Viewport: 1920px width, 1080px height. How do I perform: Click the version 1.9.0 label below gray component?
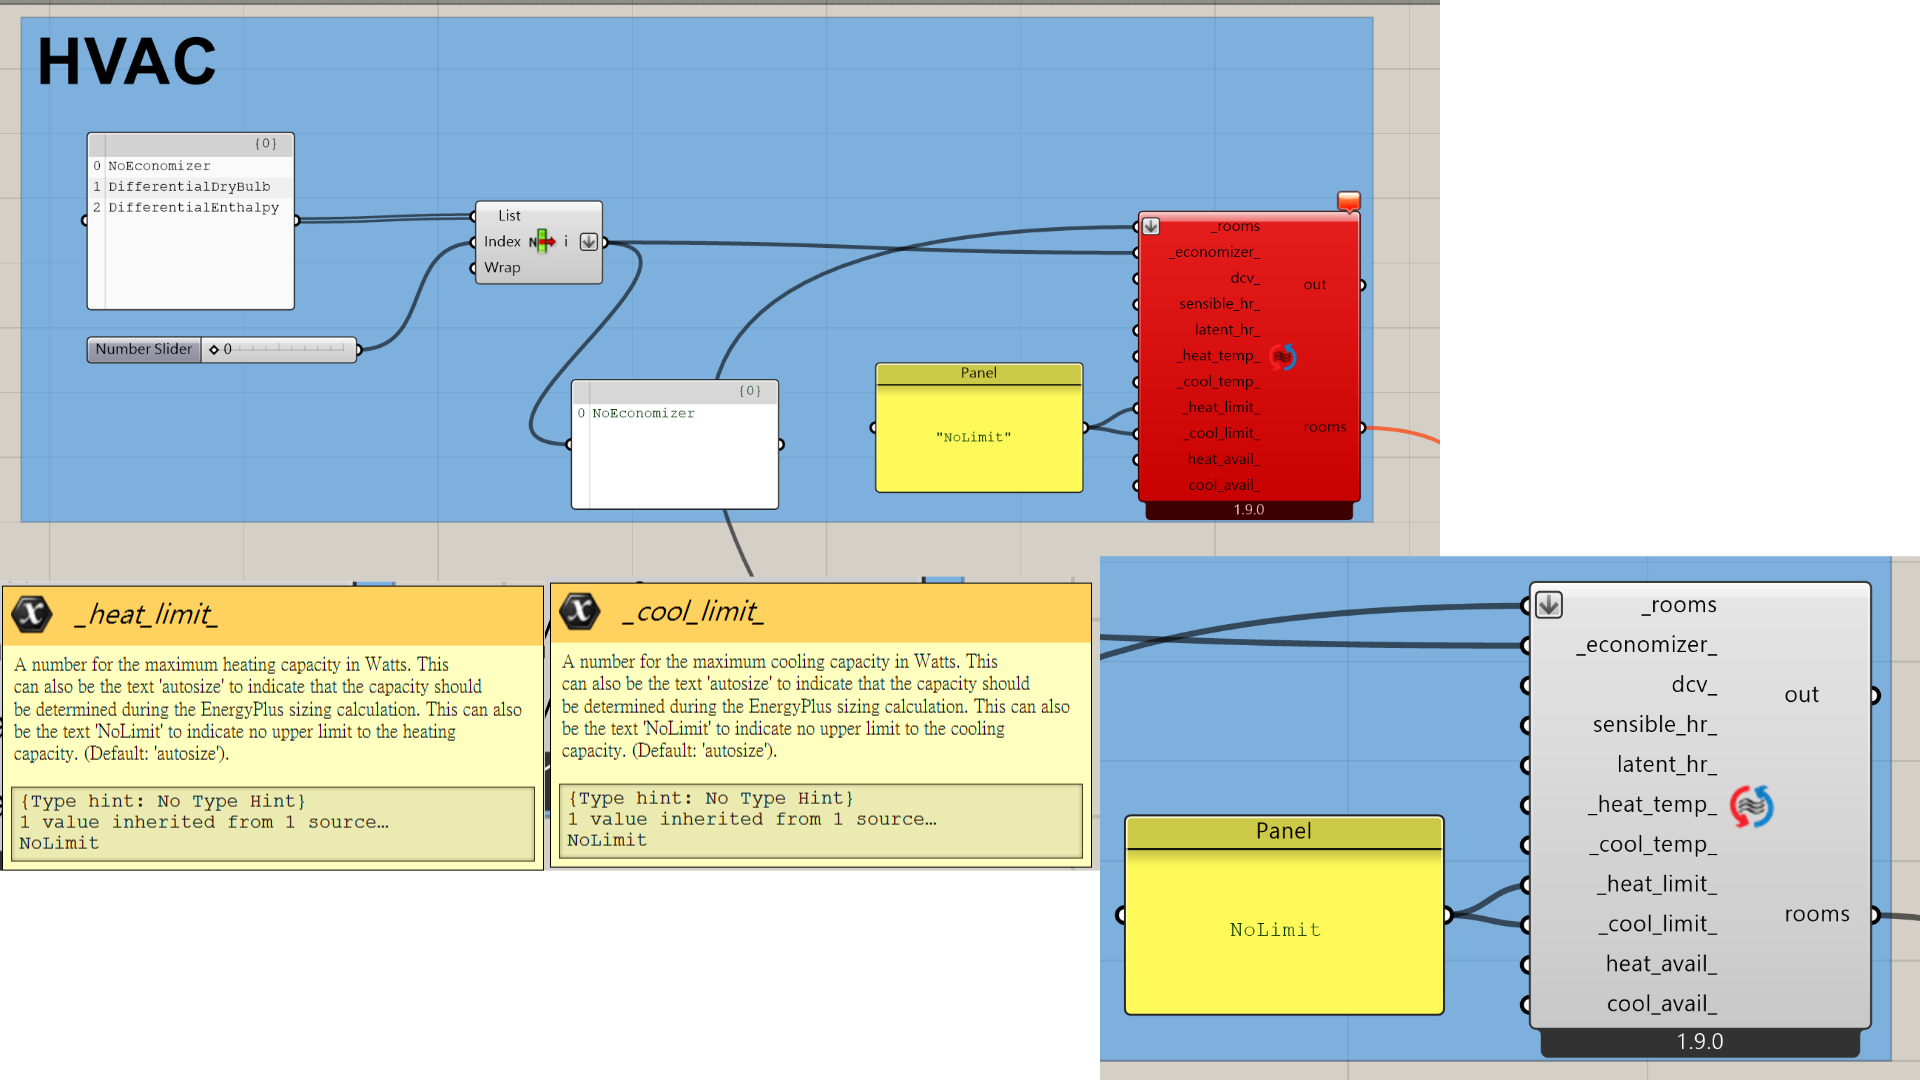[x=1699, y=1042]
